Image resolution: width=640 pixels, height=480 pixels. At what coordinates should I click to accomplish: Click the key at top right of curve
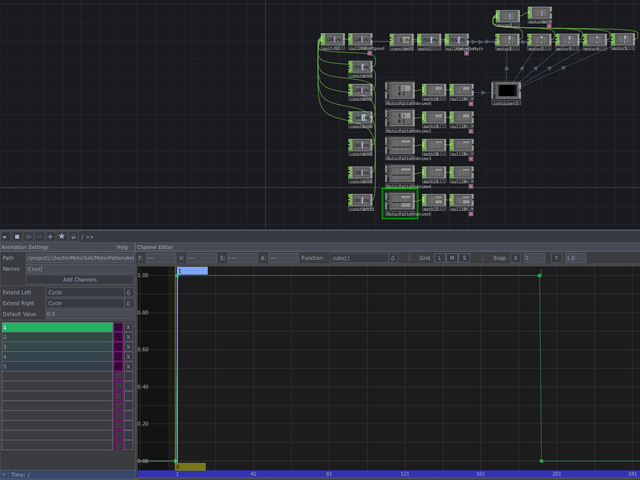[x=540, y=276]
